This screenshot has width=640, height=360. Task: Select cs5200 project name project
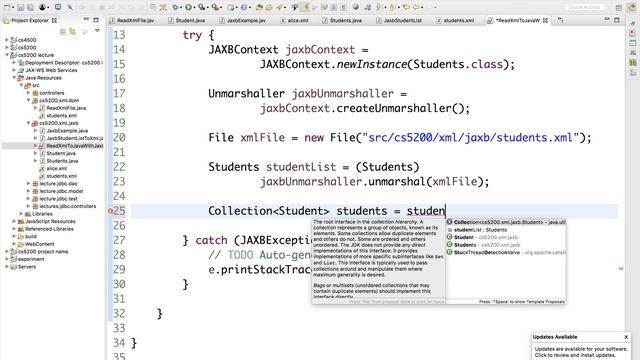pos(43,251)
